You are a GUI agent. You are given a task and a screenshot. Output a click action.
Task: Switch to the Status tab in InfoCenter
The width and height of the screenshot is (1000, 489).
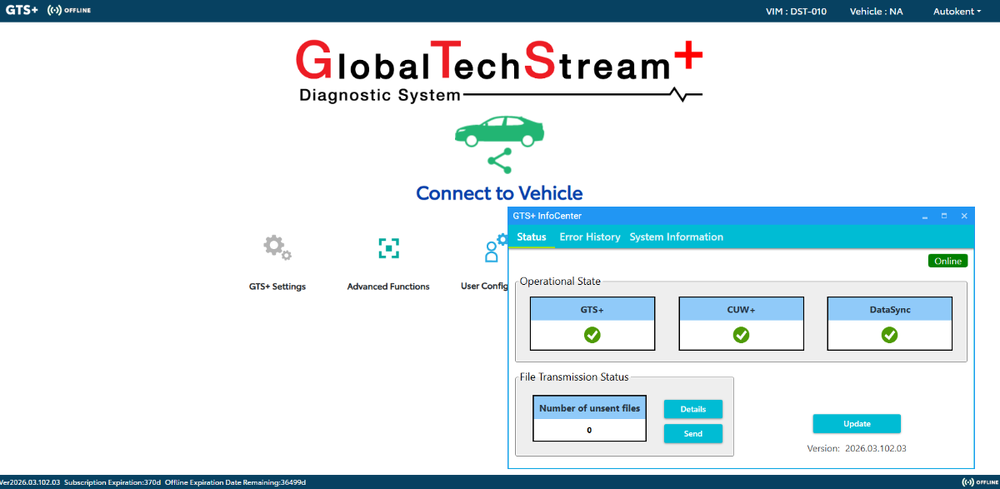(x=531, y=237)
